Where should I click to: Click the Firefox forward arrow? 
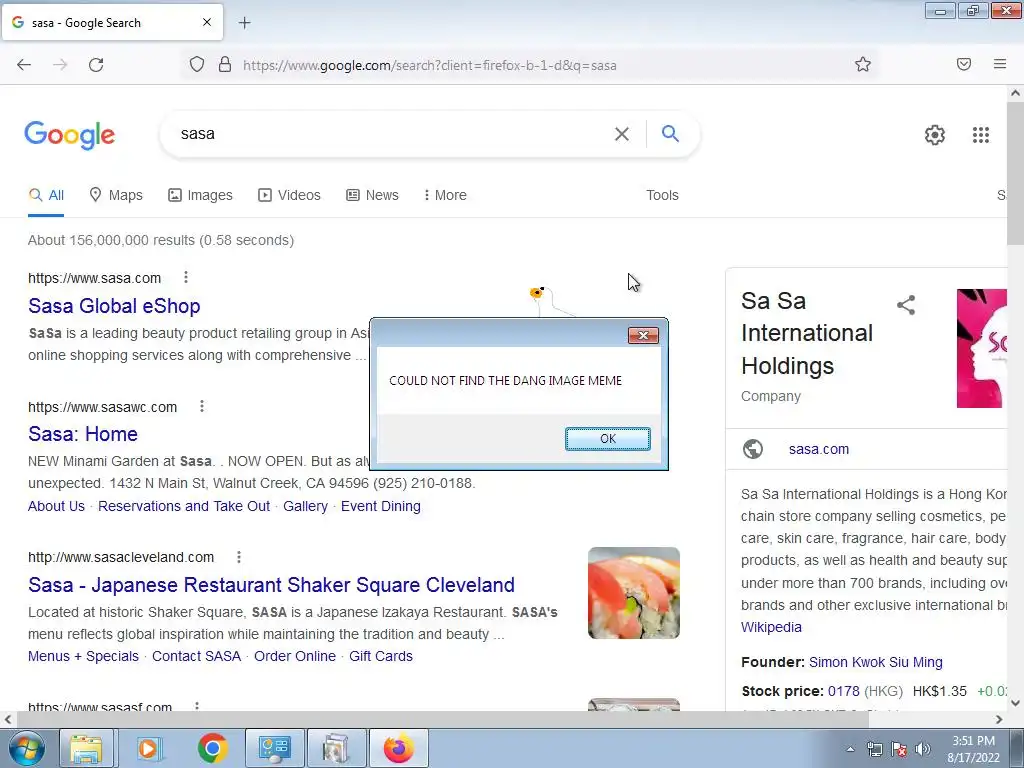tap(60, 65)
